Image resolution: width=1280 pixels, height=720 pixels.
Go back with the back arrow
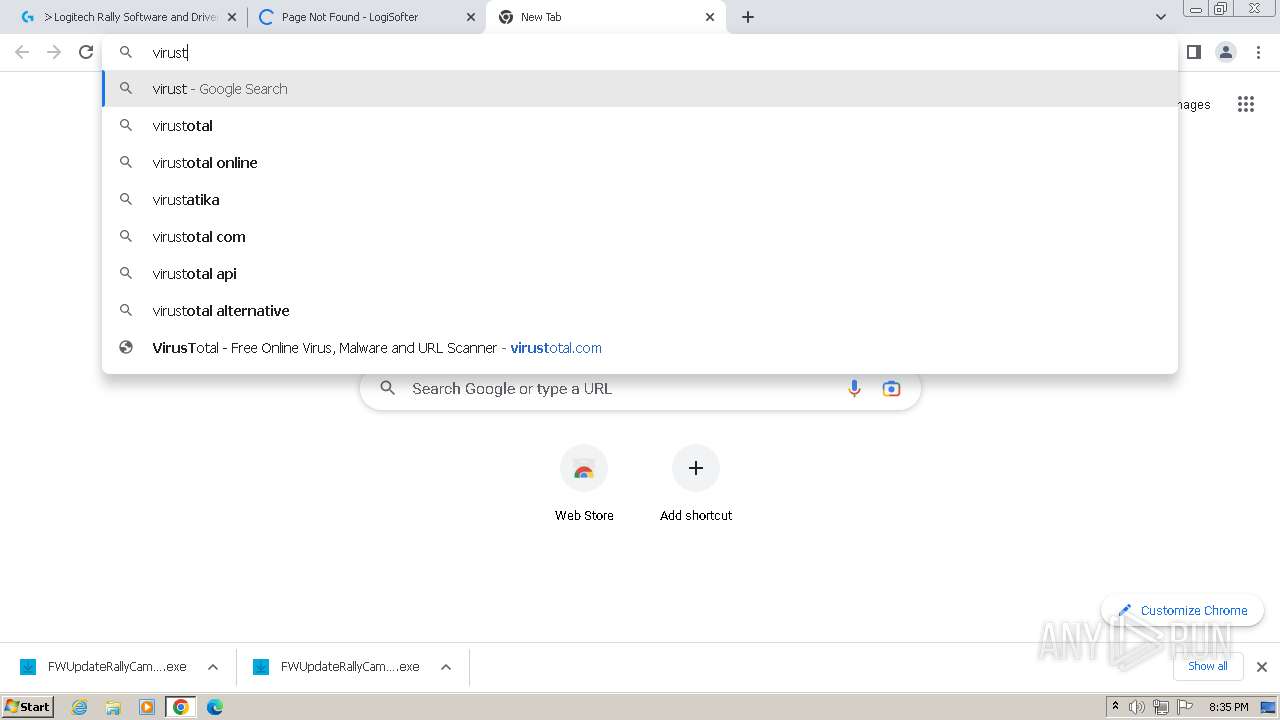point(22,52)
